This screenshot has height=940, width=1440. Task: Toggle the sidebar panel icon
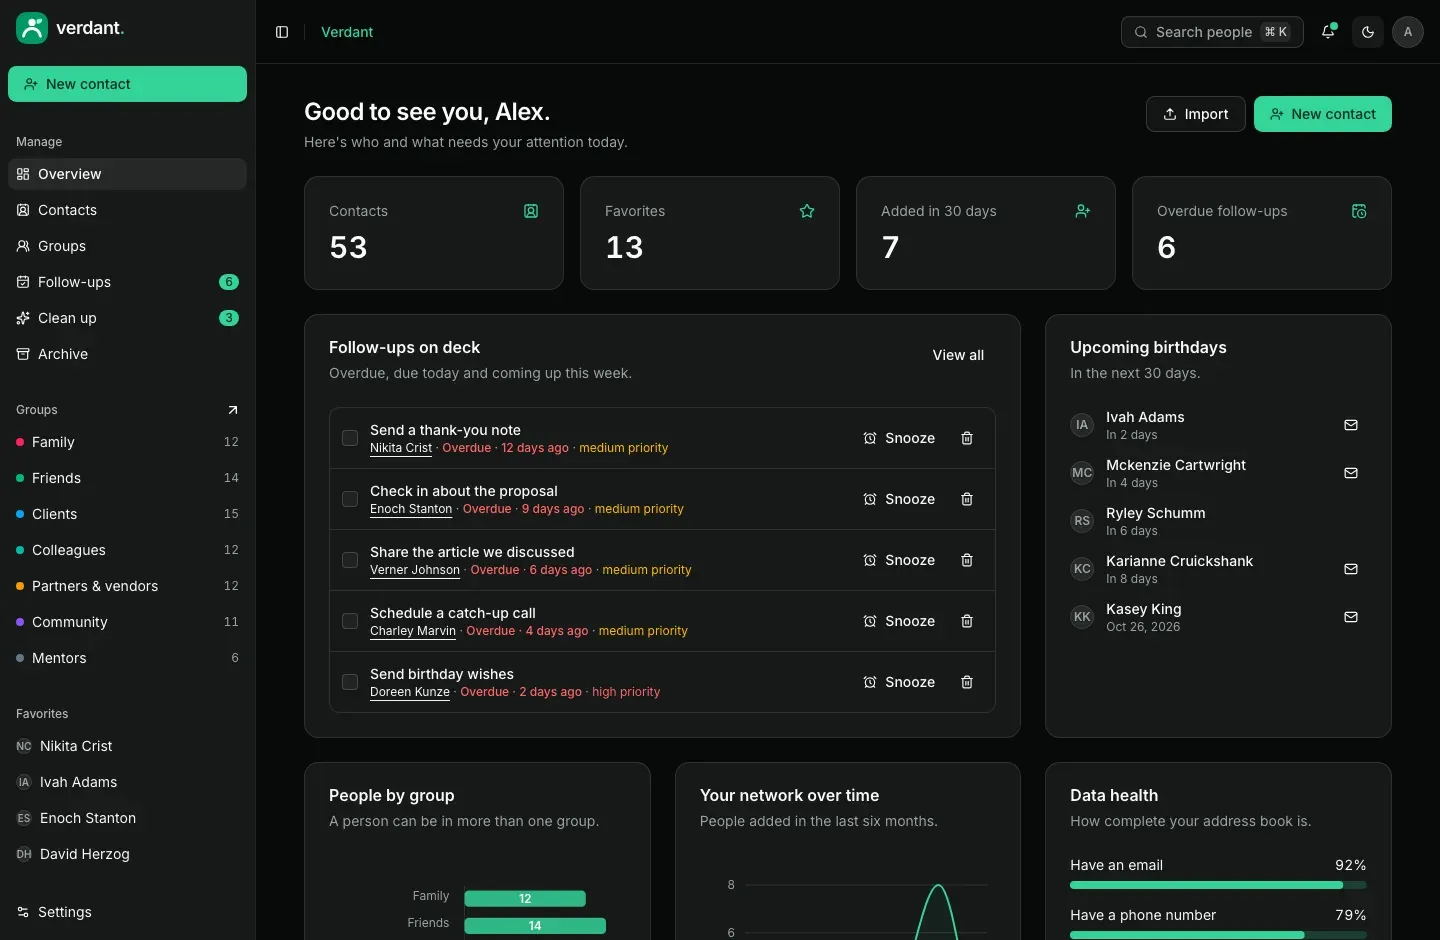[282, 32]
